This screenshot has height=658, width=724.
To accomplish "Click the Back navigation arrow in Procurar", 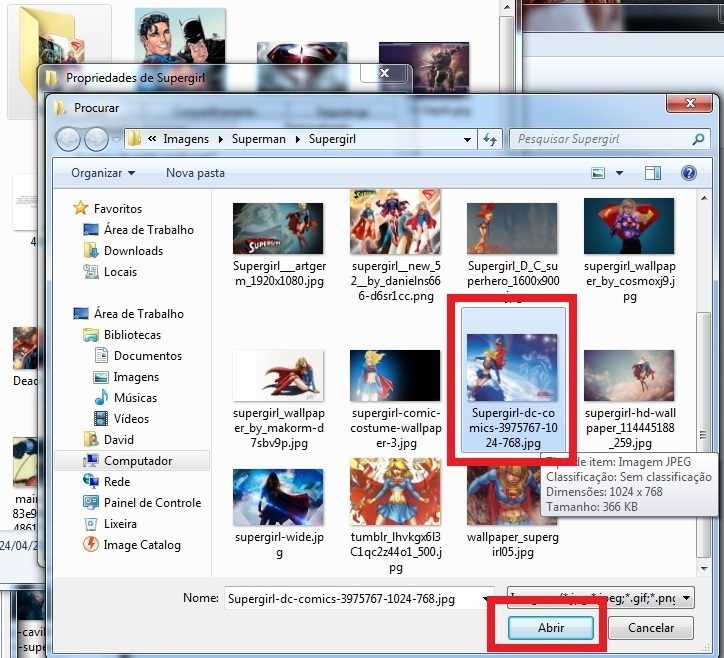I will click(68, 139).
